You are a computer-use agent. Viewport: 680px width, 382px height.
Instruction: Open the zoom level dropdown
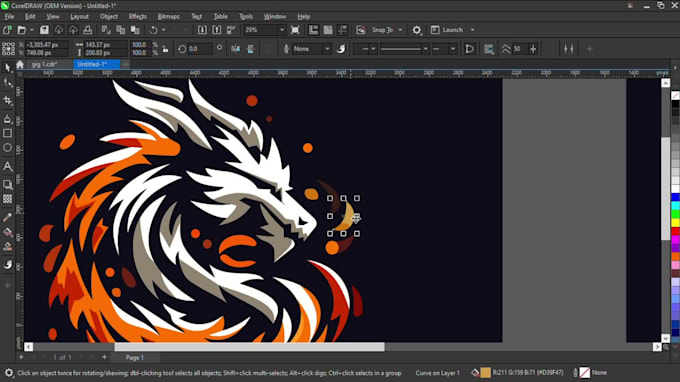[x=282, y=30]
